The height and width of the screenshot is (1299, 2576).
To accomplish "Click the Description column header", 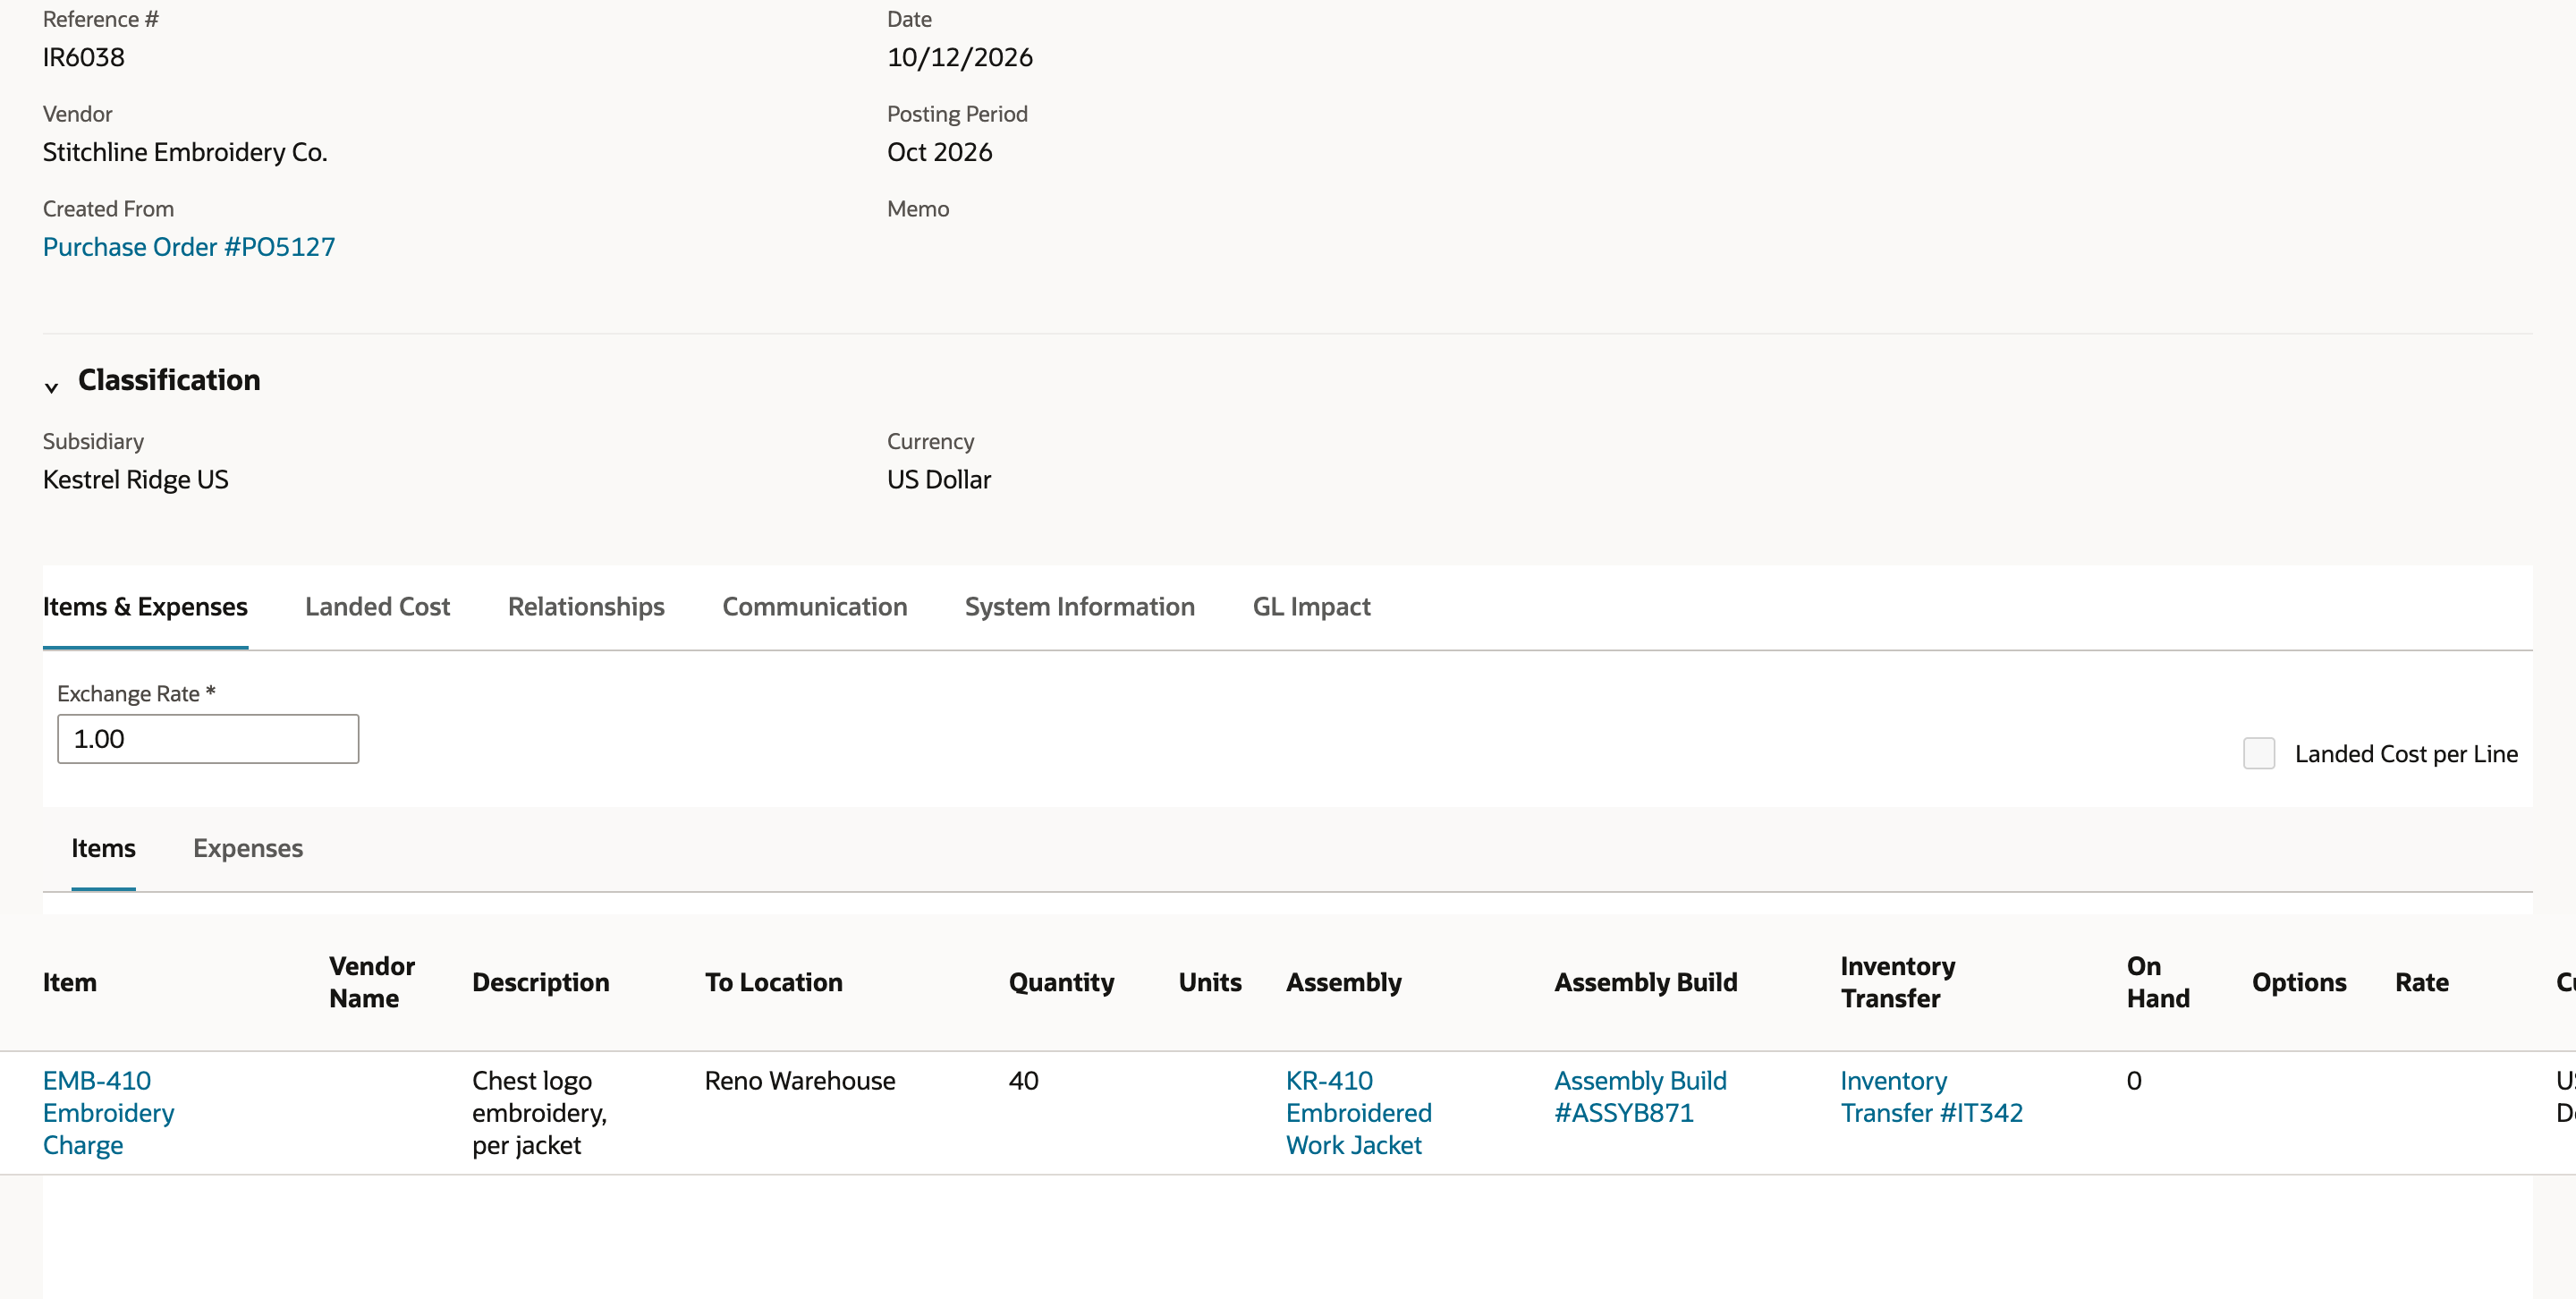I will 540,983.
